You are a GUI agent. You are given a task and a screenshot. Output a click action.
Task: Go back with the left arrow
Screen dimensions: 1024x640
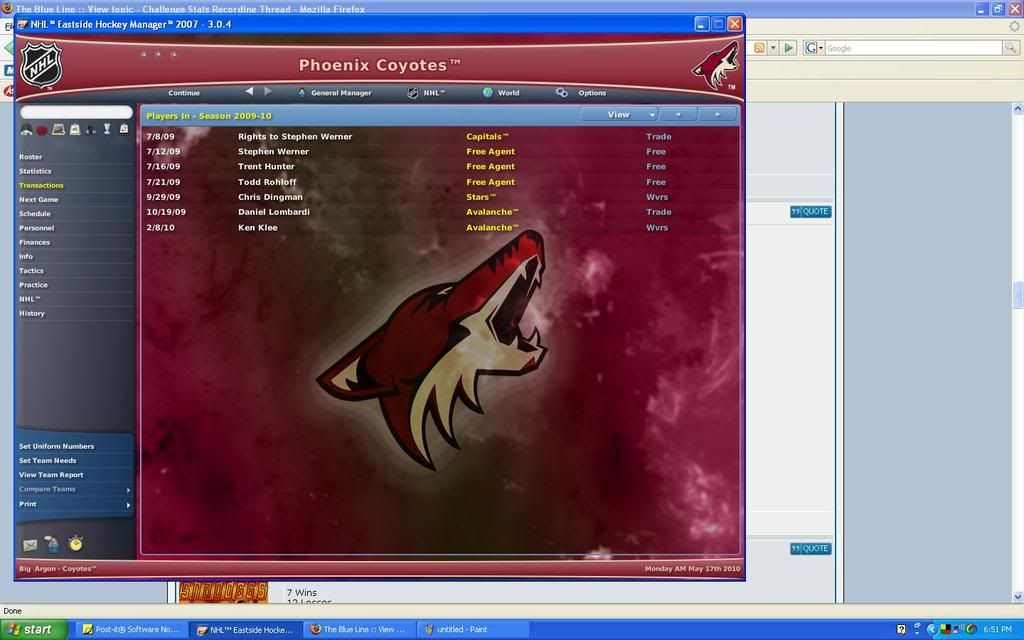click(x=249, y=91)
